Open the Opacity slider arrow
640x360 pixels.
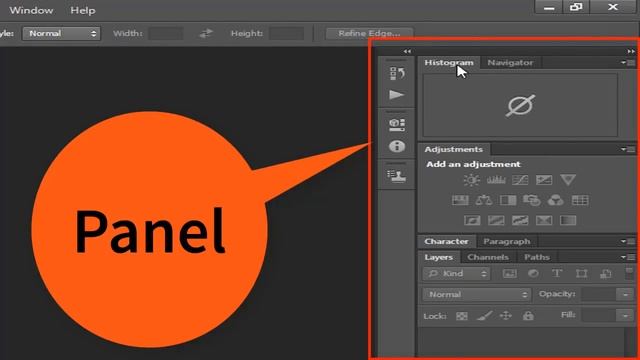click(x=625, y=294)
